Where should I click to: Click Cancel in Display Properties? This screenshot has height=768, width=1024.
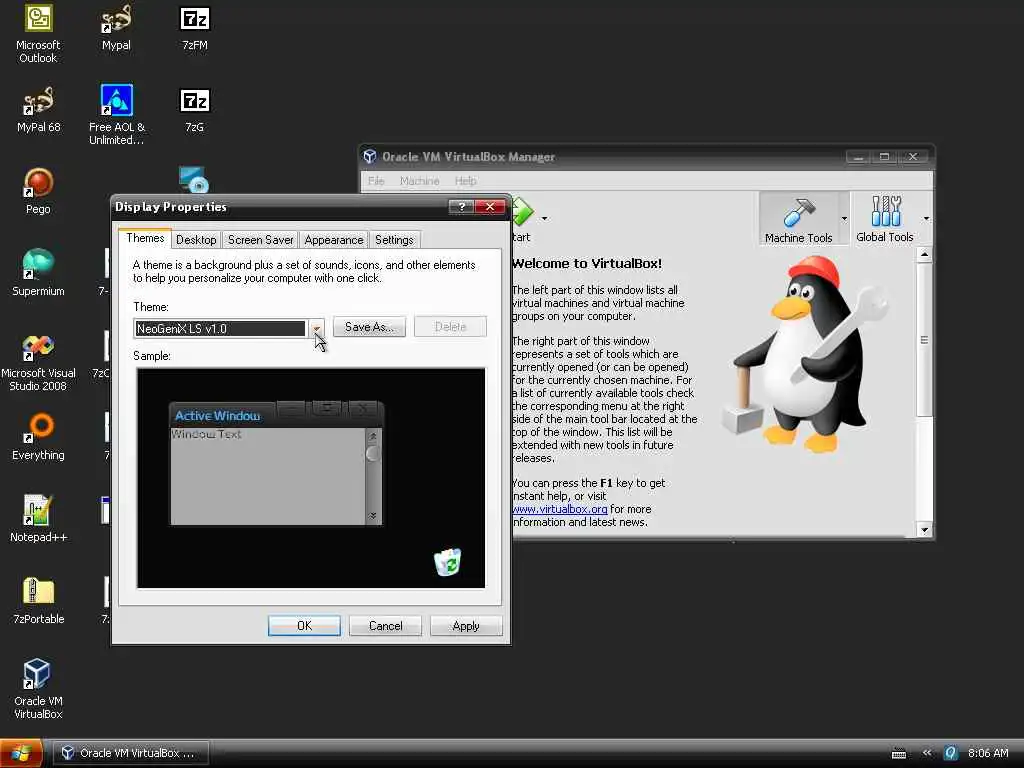coord(385,626)
